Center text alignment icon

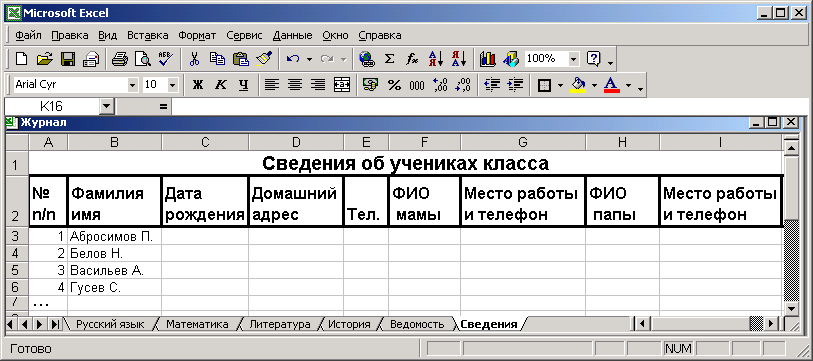pyautogui.click(x=295, y=85)
